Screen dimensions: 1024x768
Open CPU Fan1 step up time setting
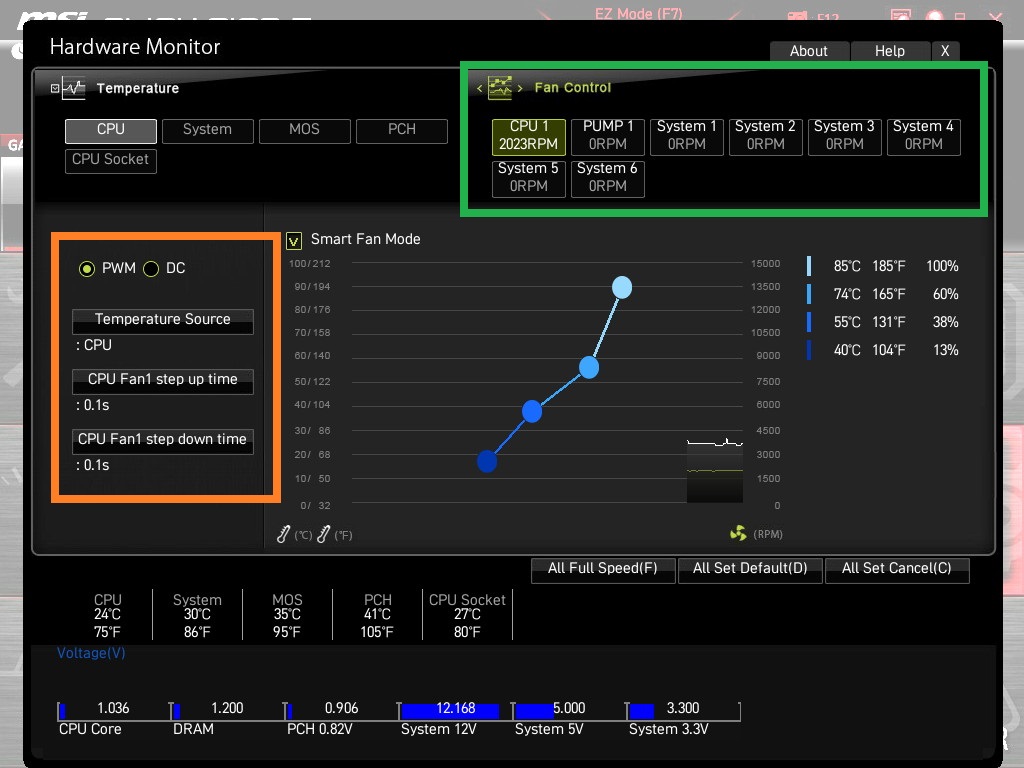click(163, 381)
